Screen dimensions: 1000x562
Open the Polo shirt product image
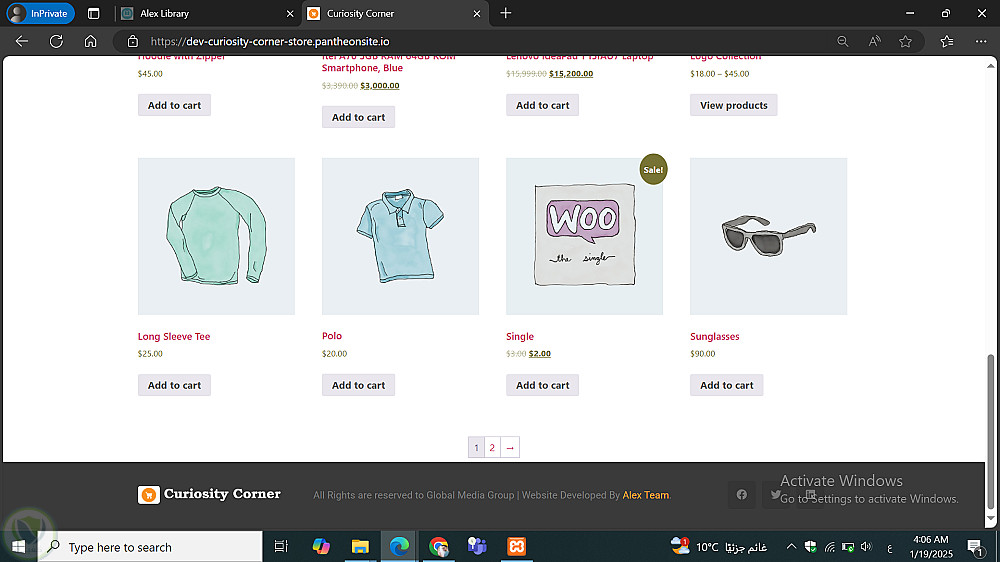[x=401, y=236]
